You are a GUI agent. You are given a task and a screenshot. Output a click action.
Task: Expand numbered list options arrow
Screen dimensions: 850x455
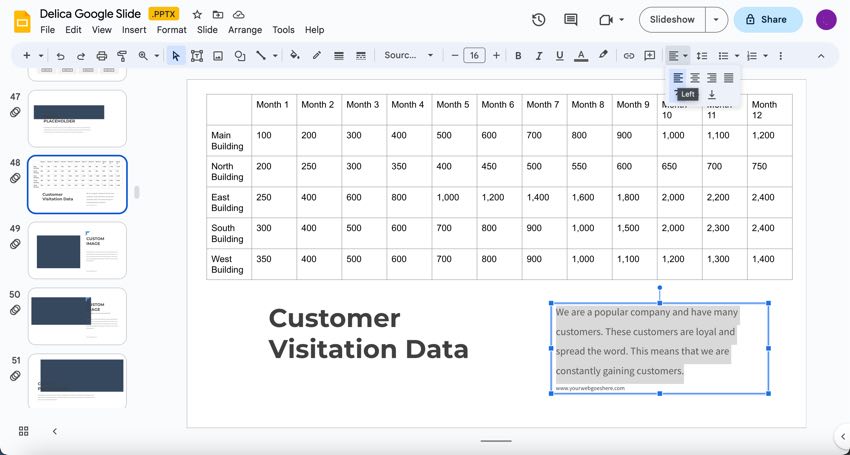(x=765, y=56)
